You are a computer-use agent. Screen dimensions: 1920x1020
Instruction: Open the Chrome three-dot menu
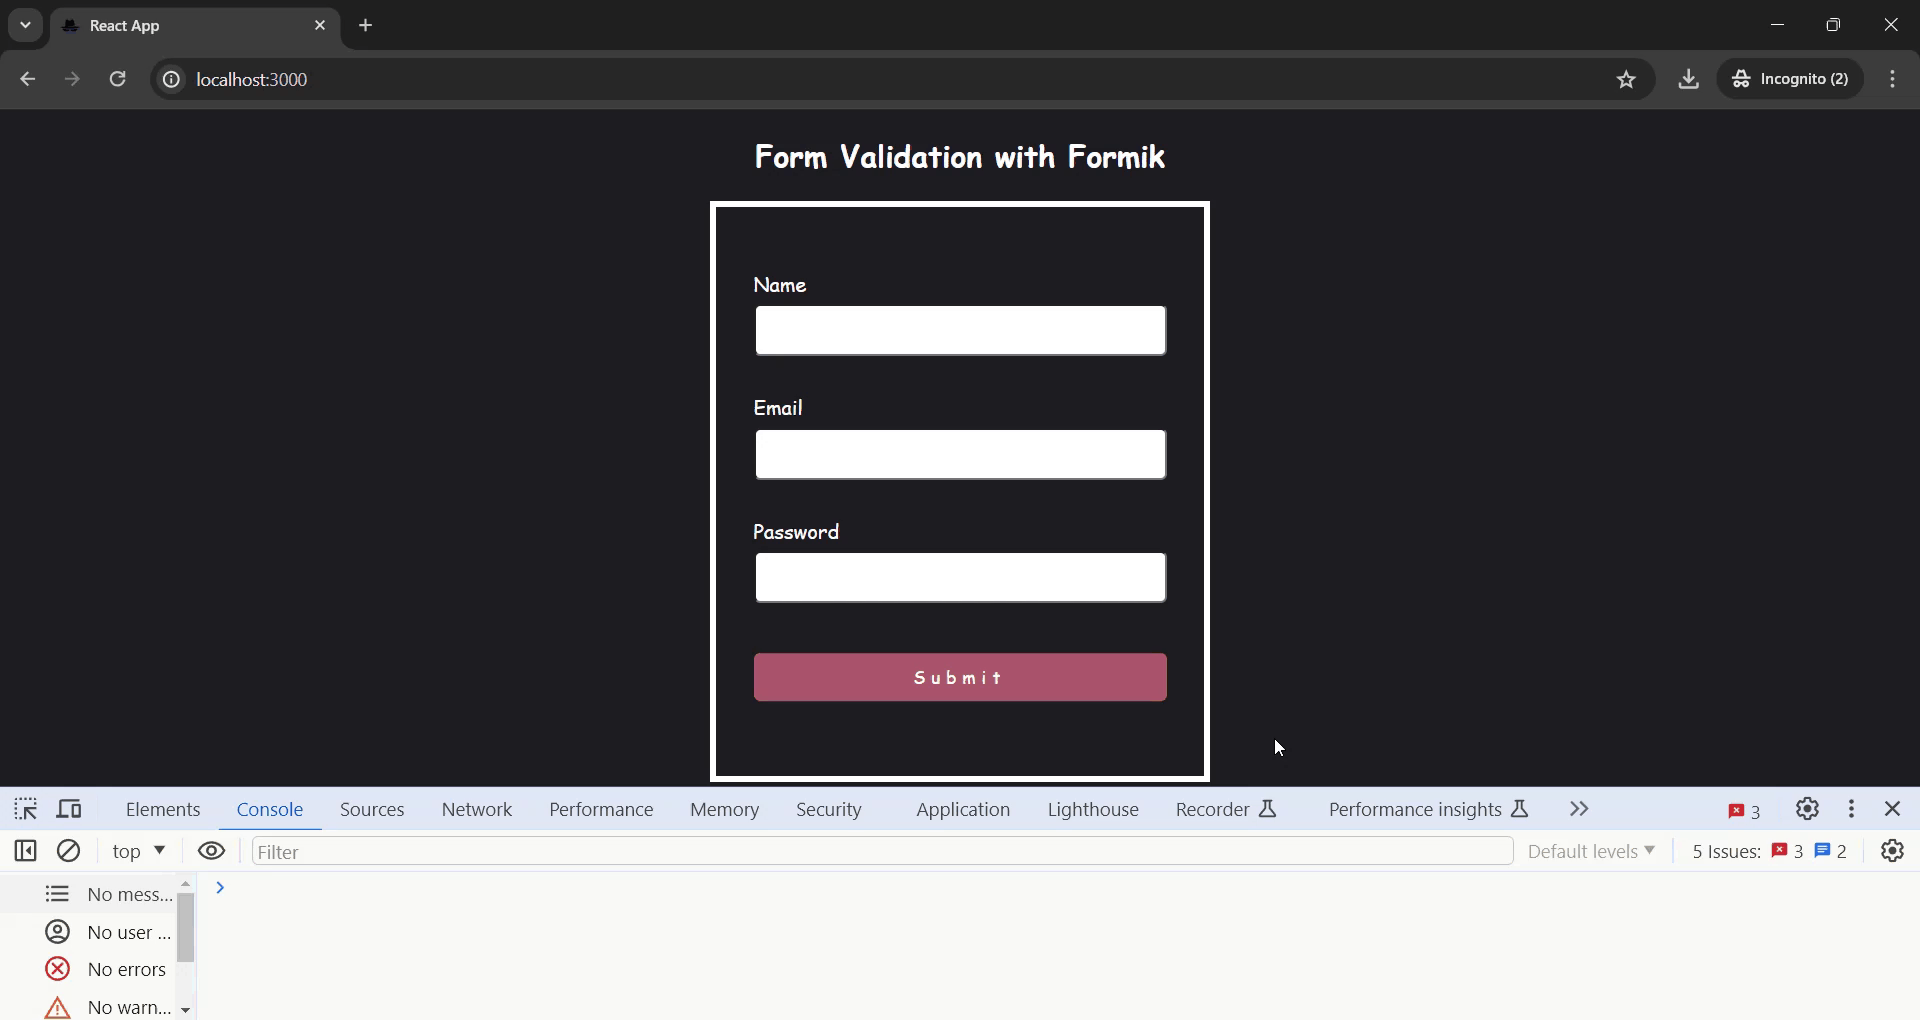point(1893,79)
